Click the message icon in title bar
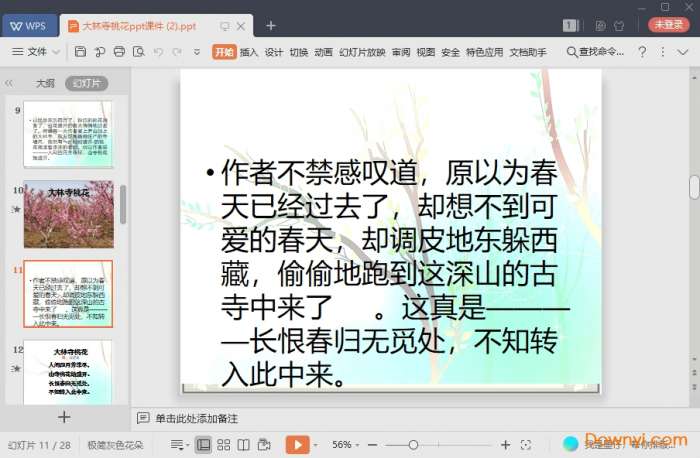 pos(600,25)
